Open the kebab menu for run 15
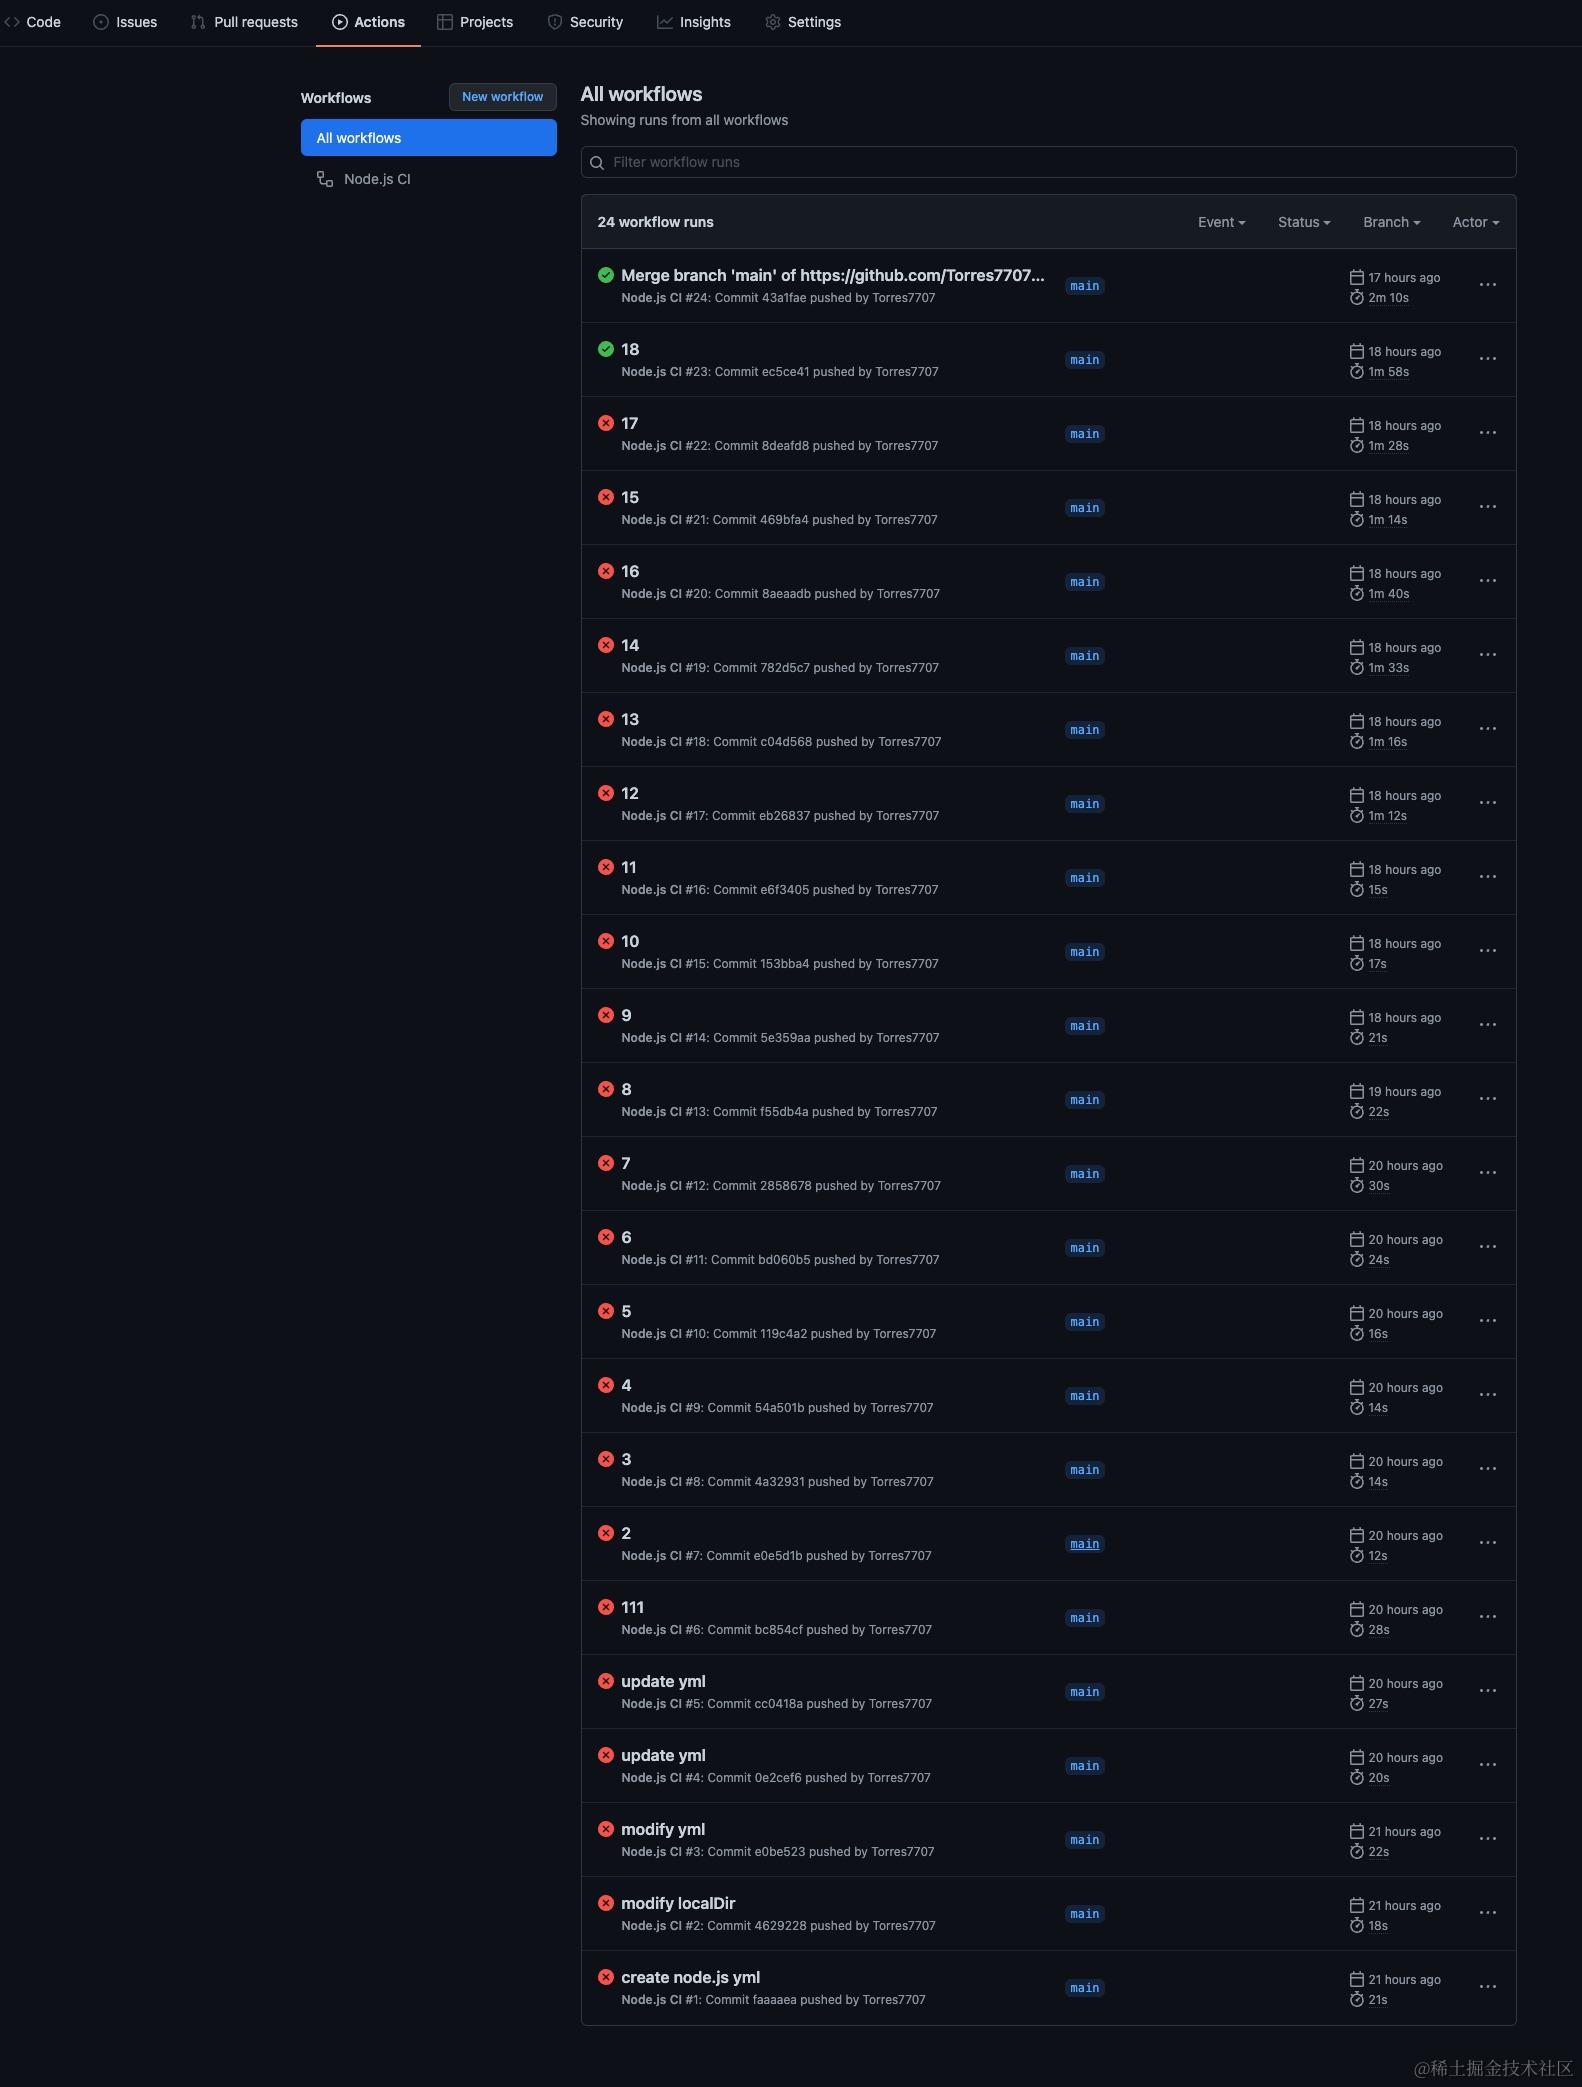Image resolution: width=1582 pixels, height=2087 pixels. (1487, 507)
